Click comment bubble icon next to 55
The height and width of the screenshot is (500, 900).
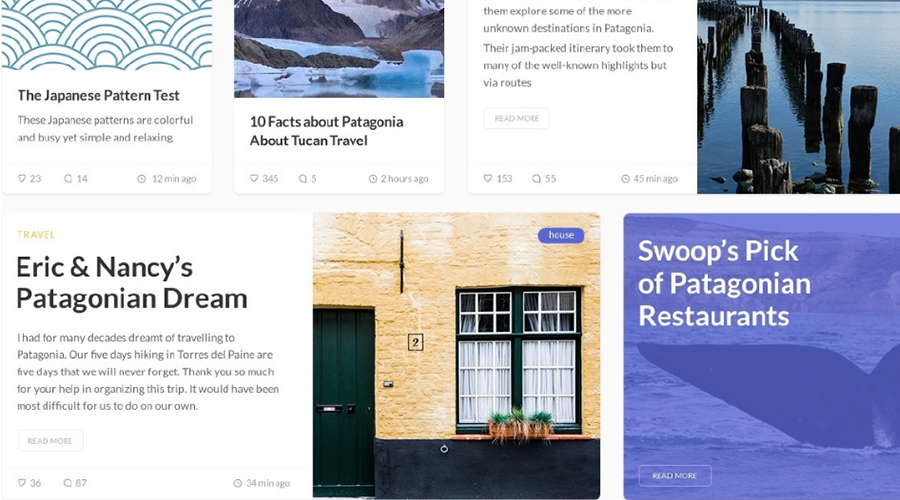point(536,179)
